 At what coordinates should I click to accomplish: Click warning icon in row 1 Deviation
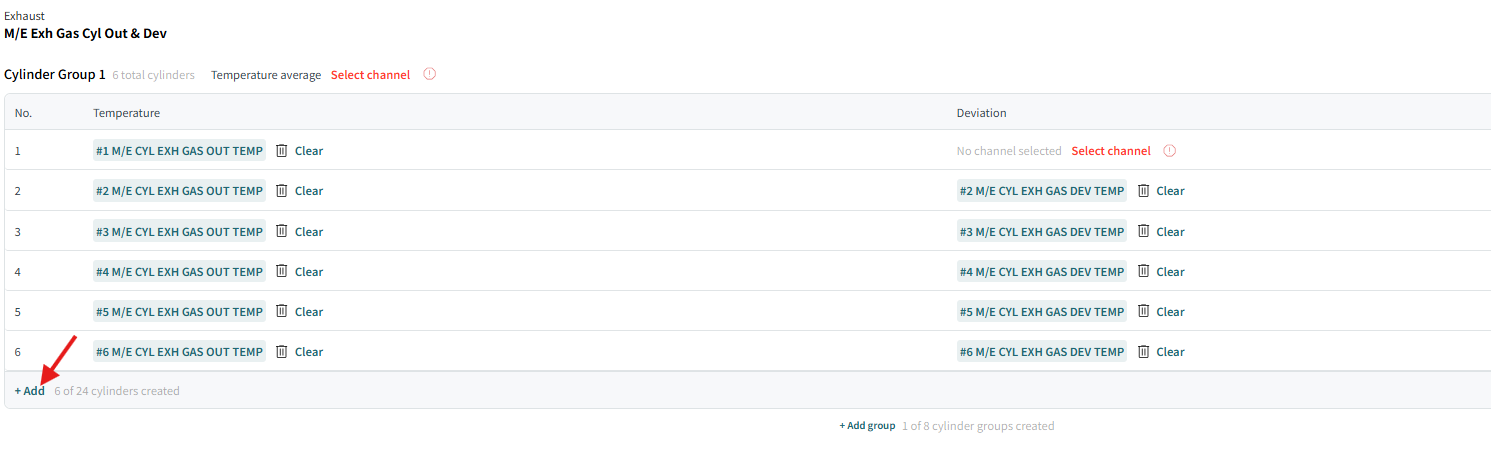coord(1169,151)
